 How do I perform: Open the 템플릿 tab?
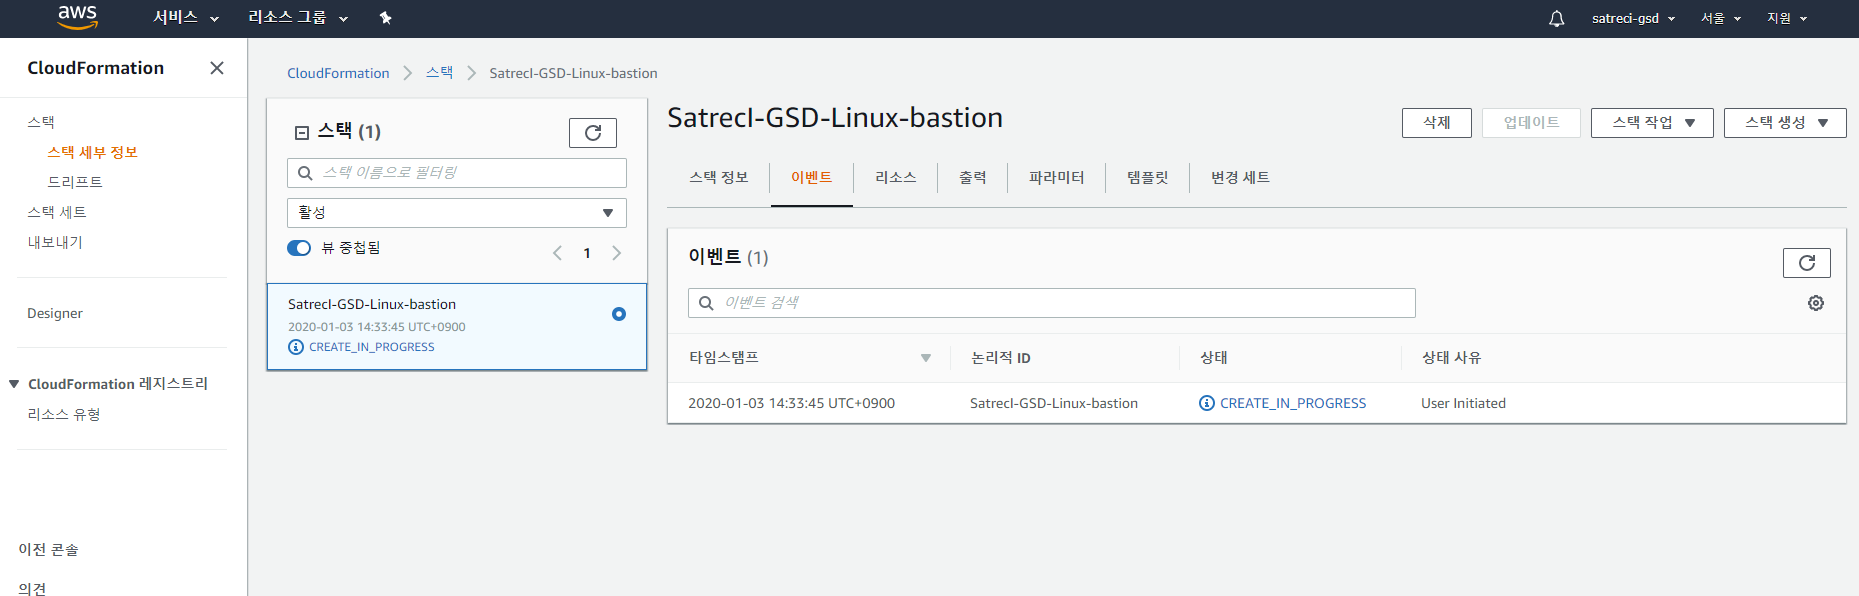coord(1147,178)
